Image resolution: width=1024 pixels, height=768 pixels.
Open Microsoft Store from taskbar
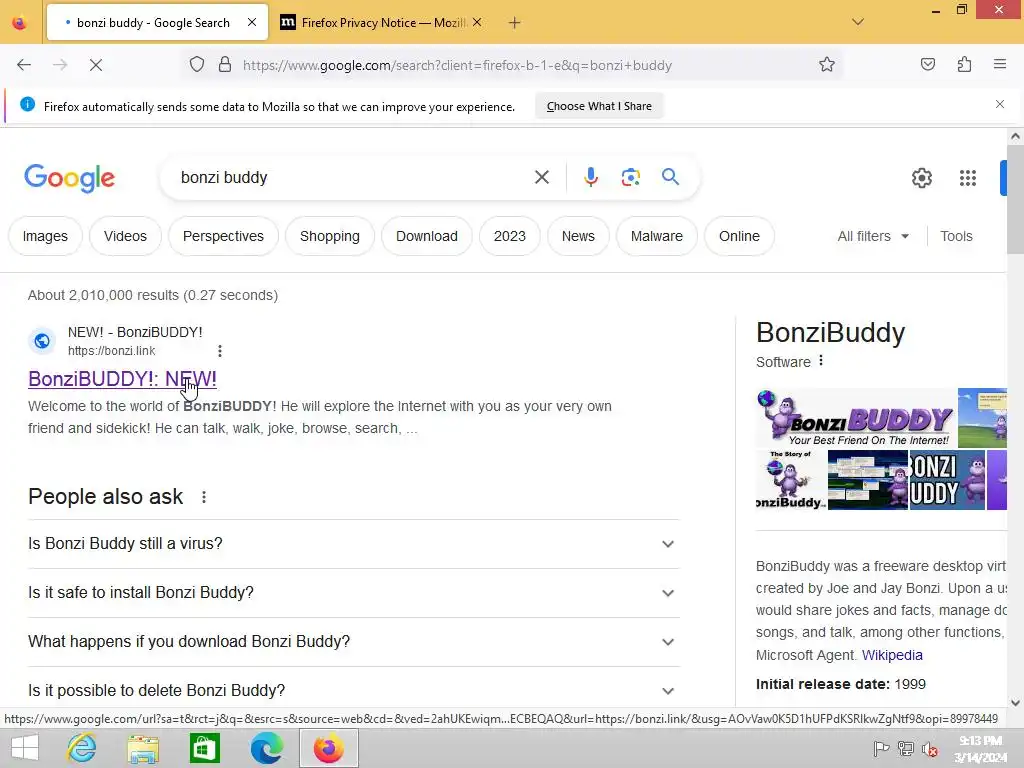click(205, 748)
